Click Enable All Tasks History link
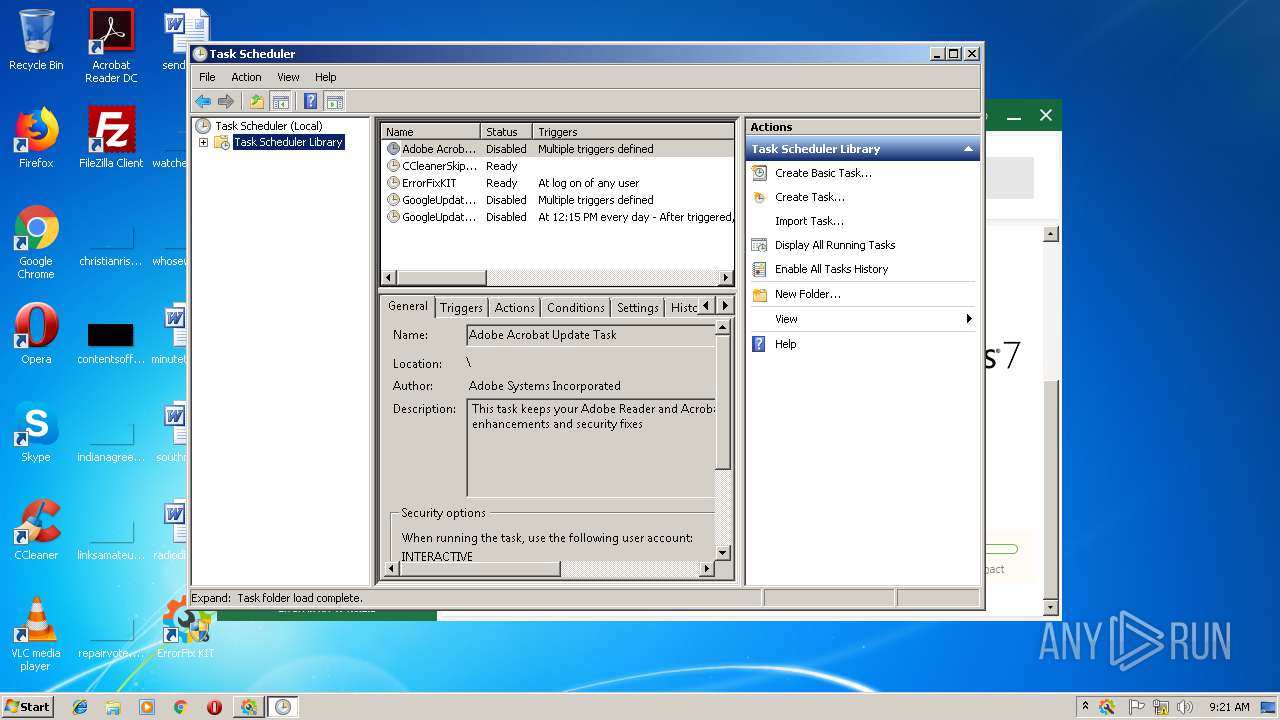The width and height of the screenshot is (1280, 720). coord(831,269)
